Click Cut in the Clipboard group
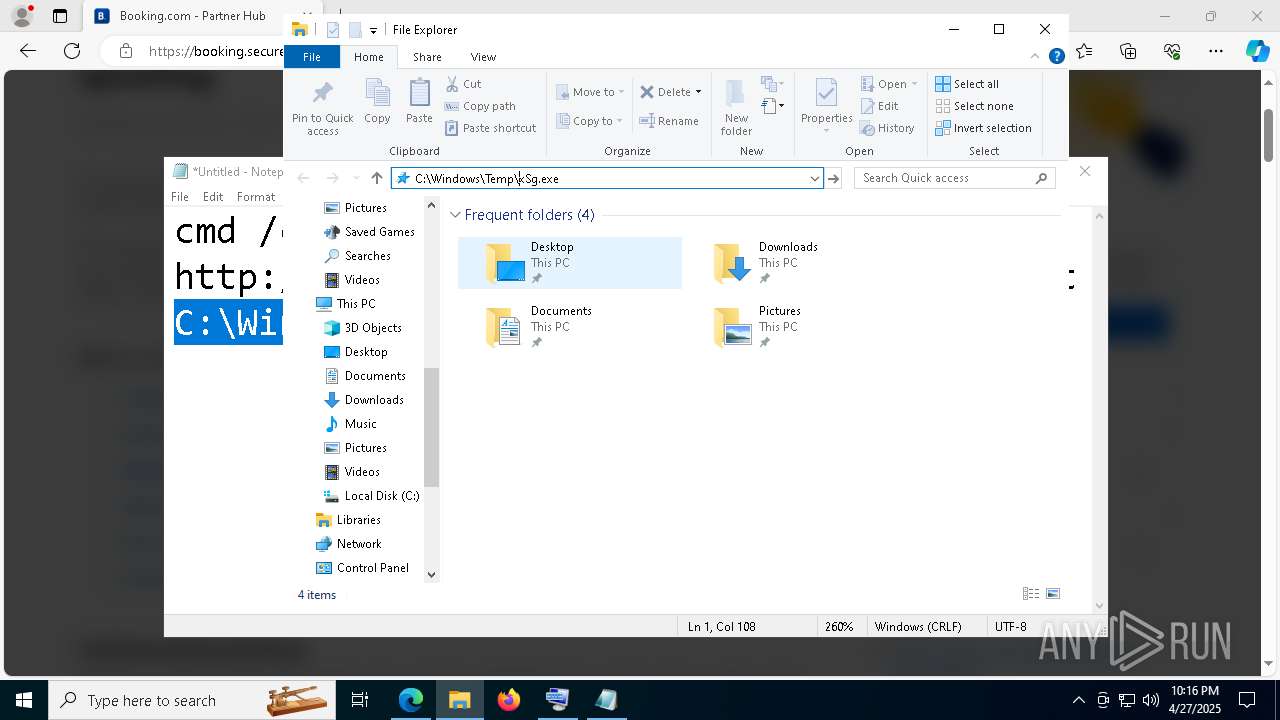Screen dimensions: 1280x720 click(x=463, y=84)
